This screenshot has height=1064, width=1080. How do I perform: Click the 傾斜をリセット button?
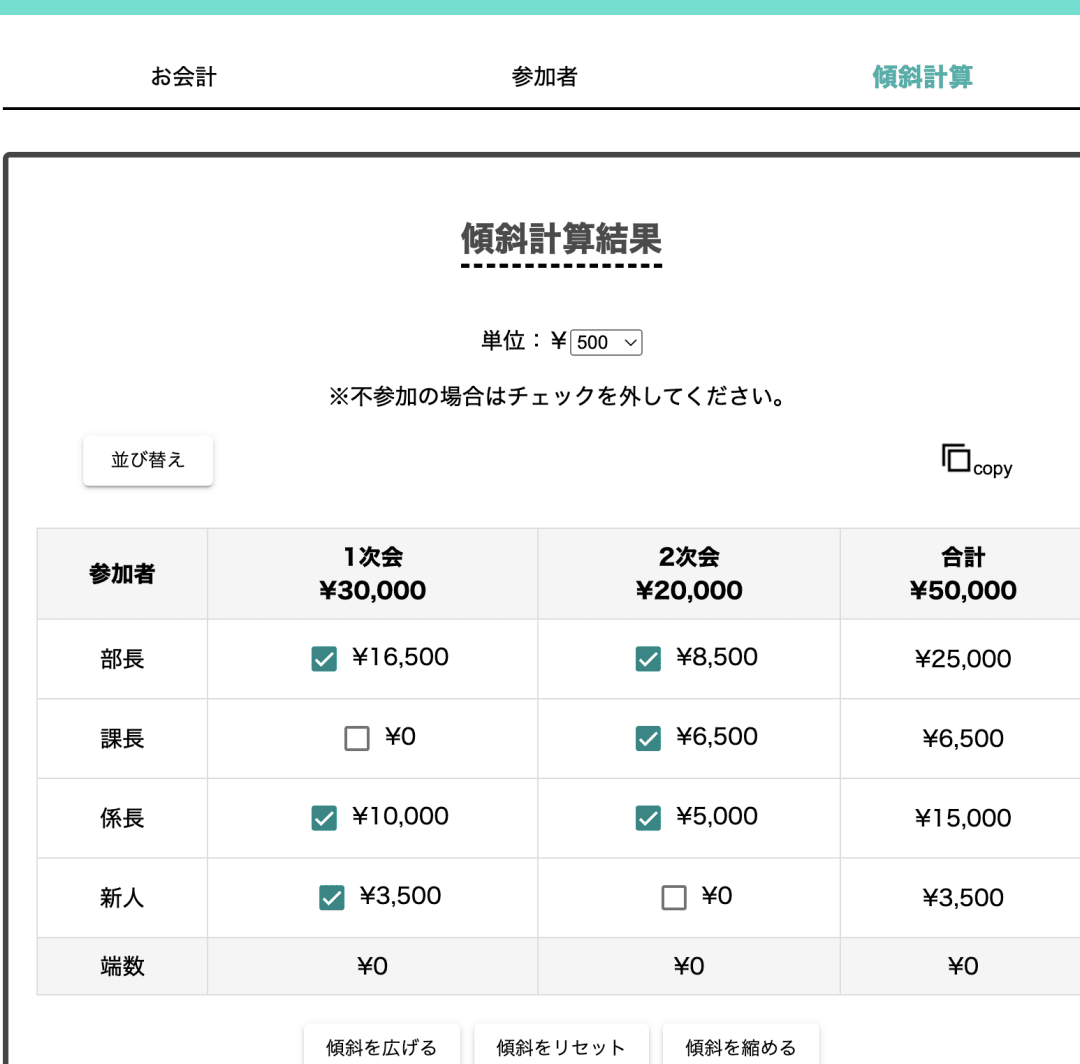[x=561, y=1047]
